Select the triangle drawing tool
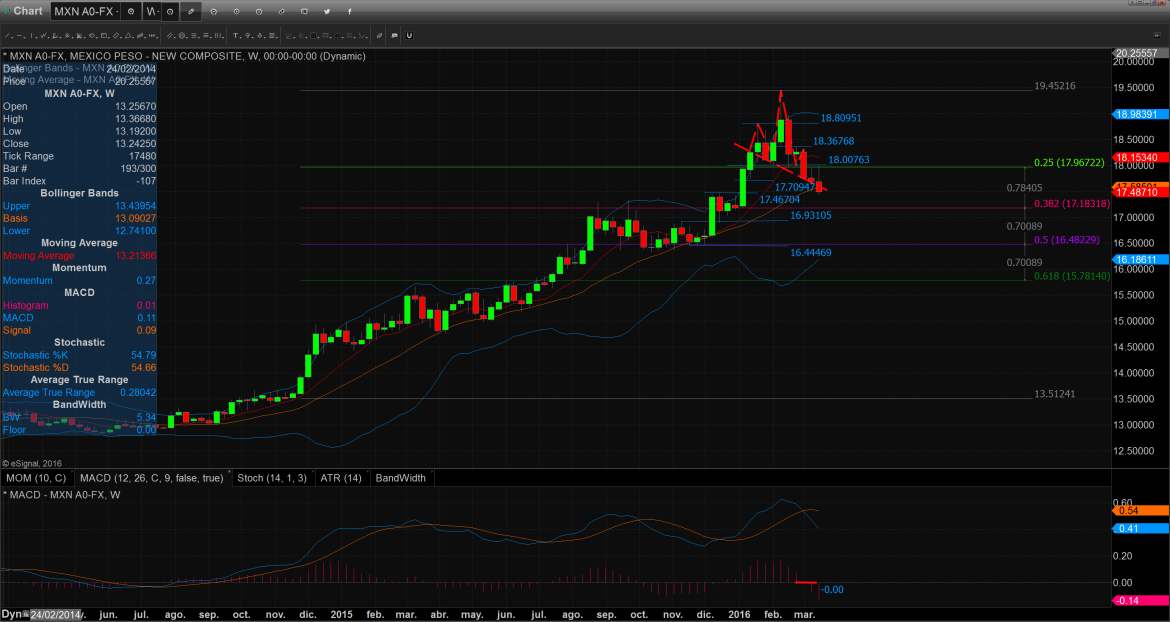The width and height of the screenshot is (1170, 622). point(128,35)
